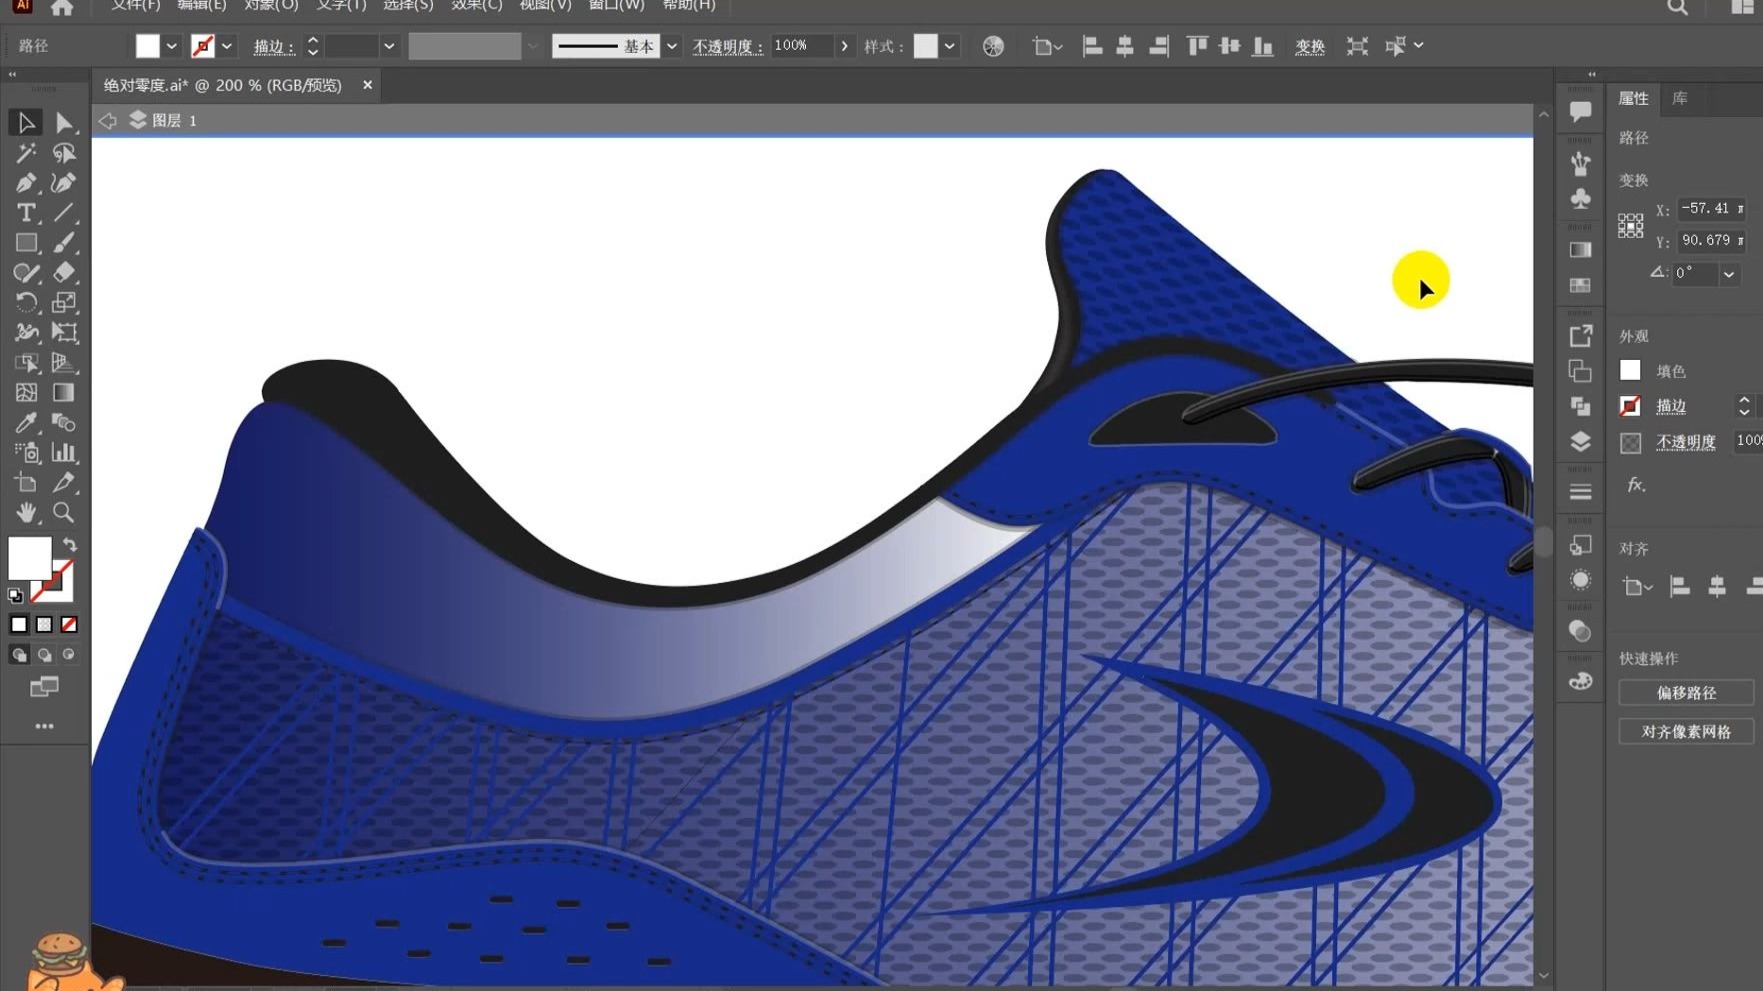
Task: Open brush definition 基本 dropdown
Action: [672, 46]
